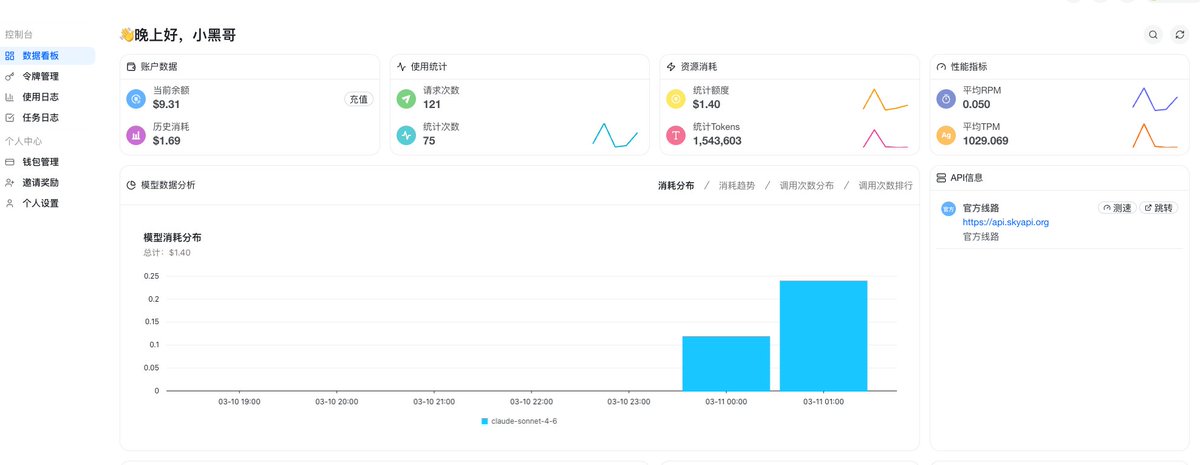Viewport: 1200px width, 465px height.
Task: Open the https://api.skyapi.org link
Action: point(1006,222)
